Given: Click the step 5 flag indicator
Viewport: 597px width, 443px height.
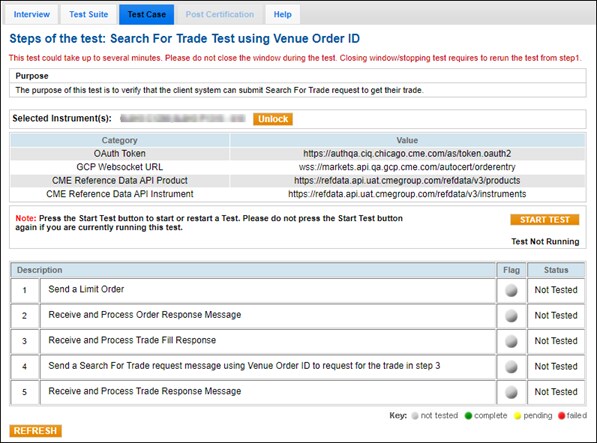Looking at the screenshot, I should coord(511,392).
